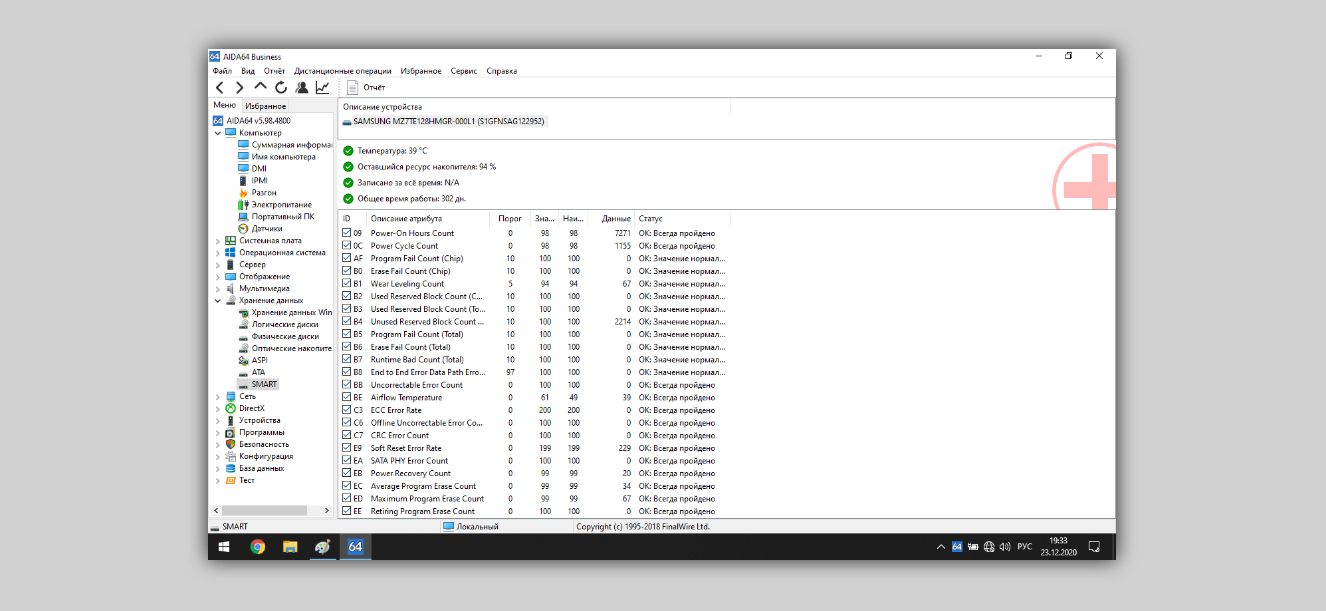Expand the Отображение tree node
This screenshot has width=1326, height=611.
(x=218, y=276)
